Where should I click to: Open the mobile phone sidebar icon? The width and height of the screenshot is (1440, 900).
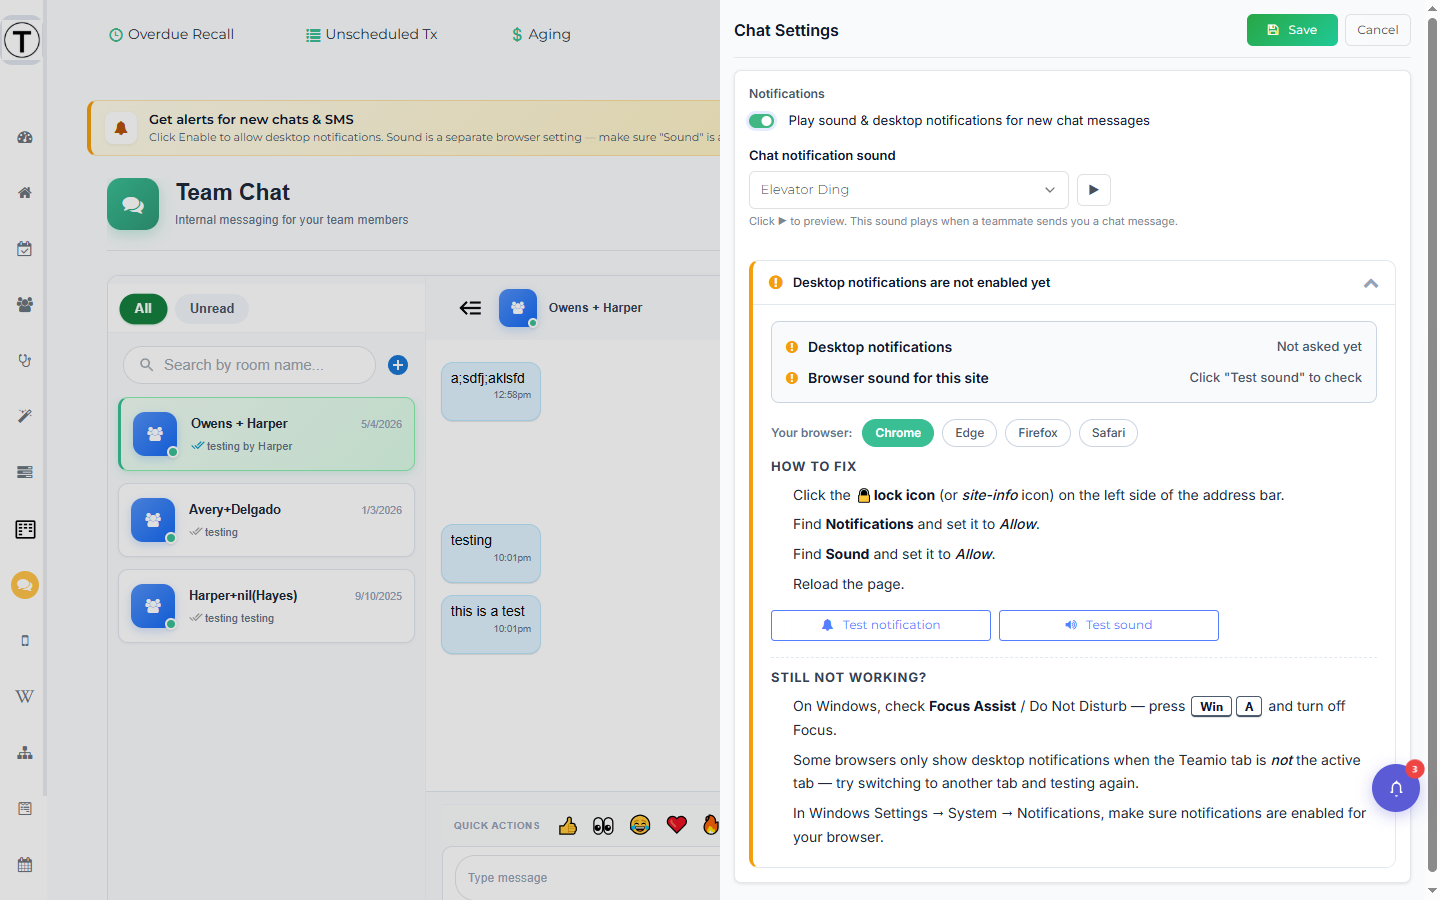[x=25, y=641]
